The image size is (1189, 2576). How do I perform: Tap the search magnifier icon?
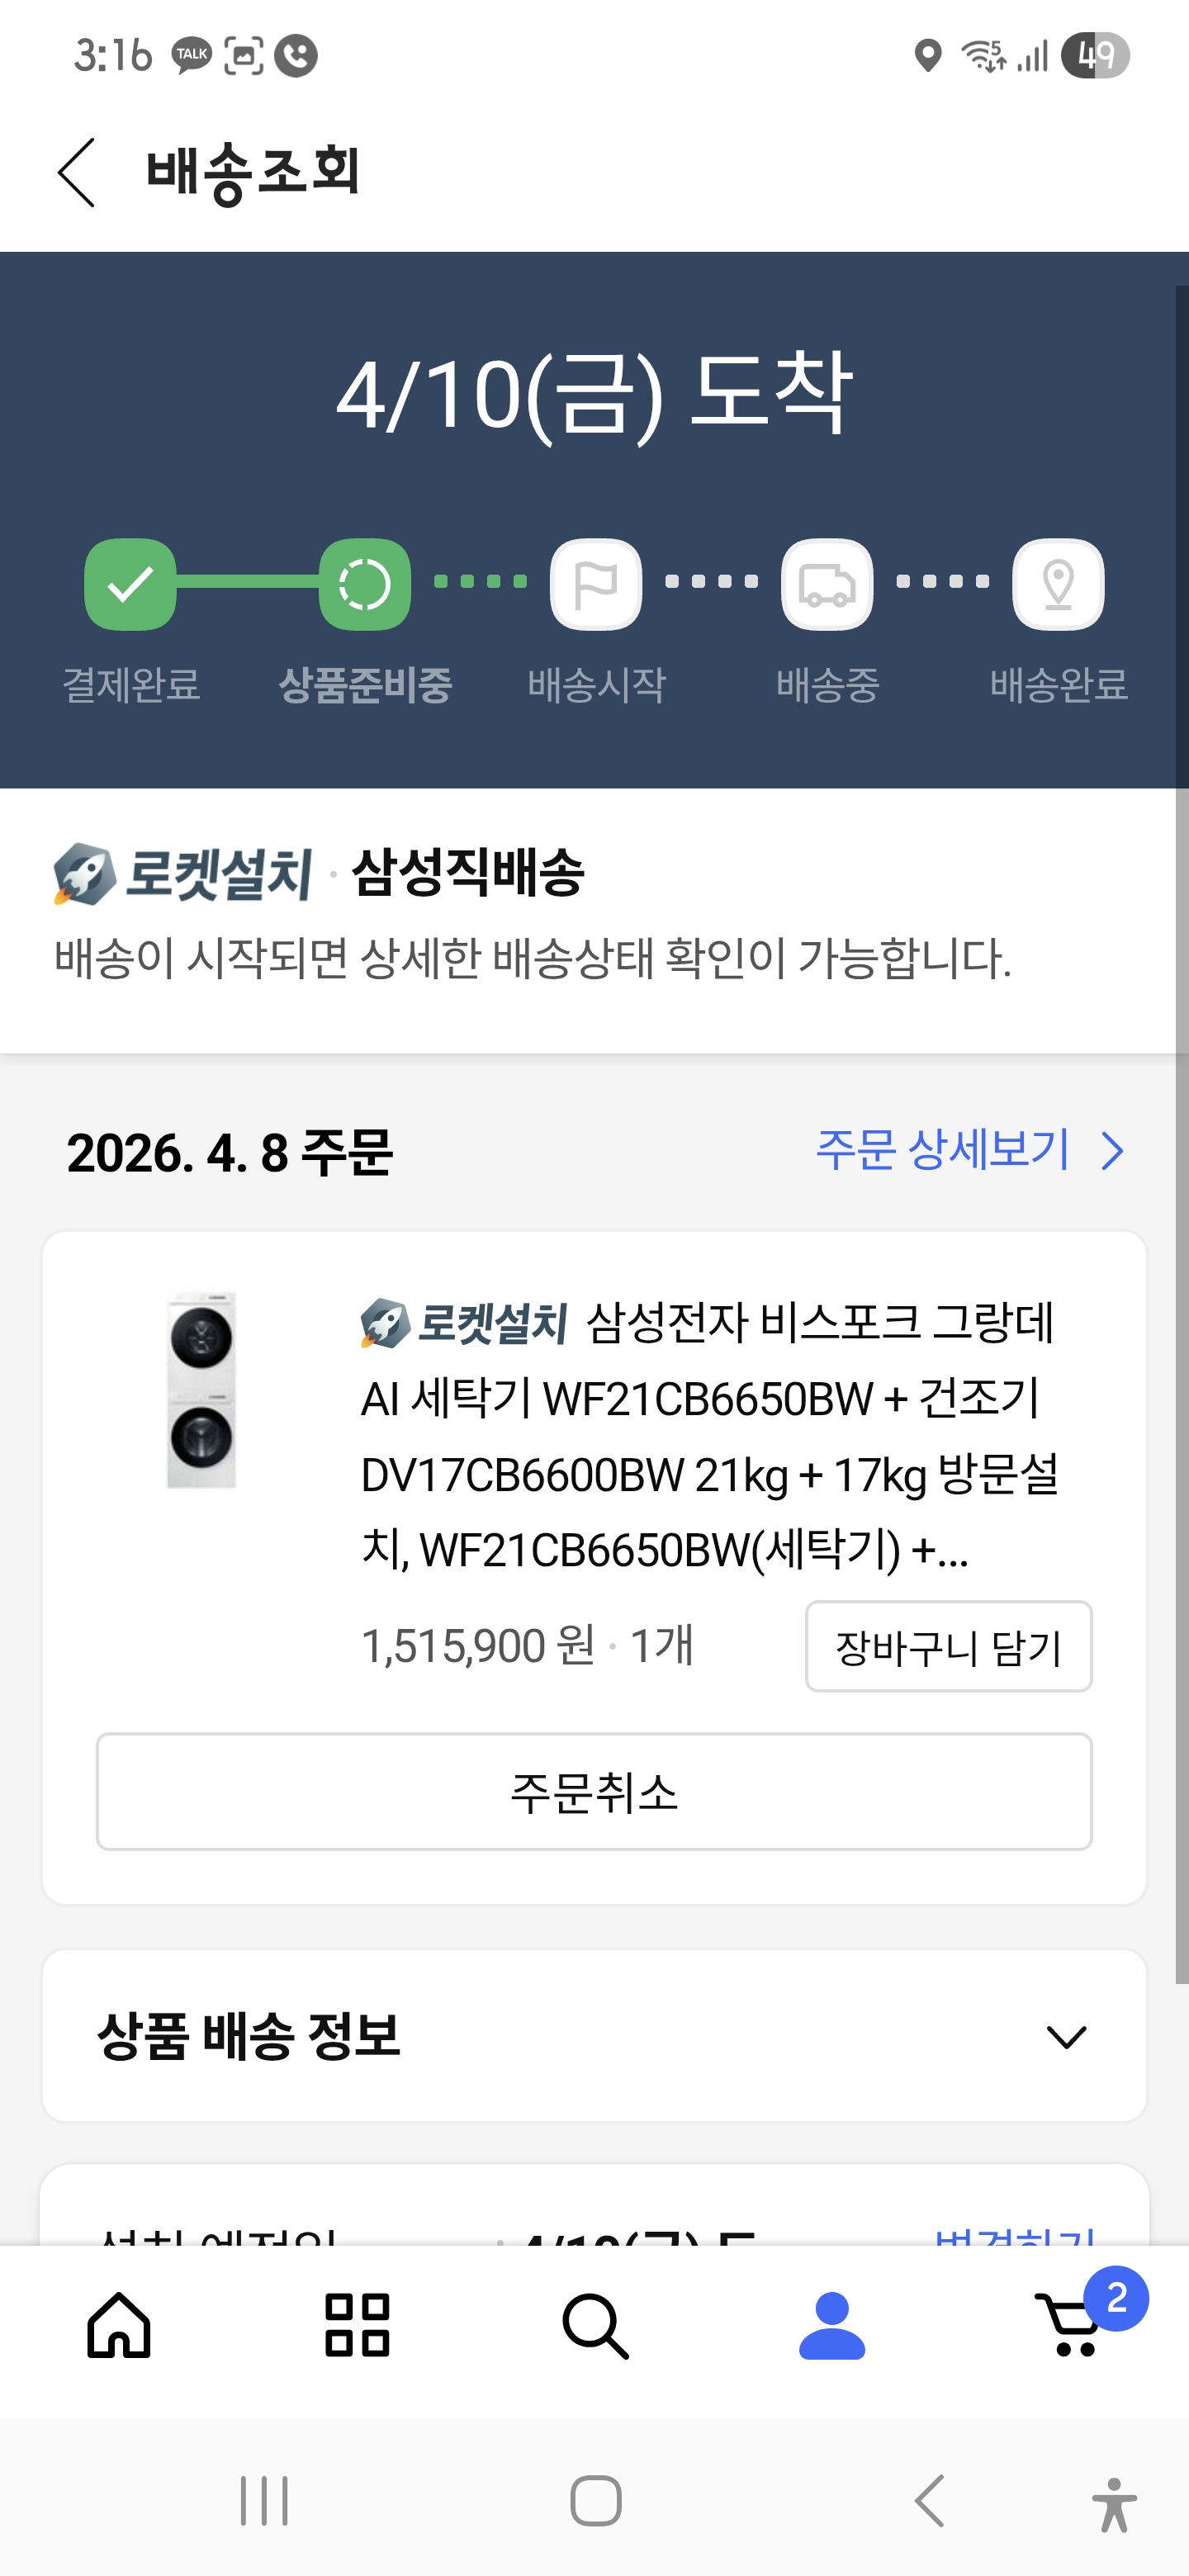pos(595,2324)
